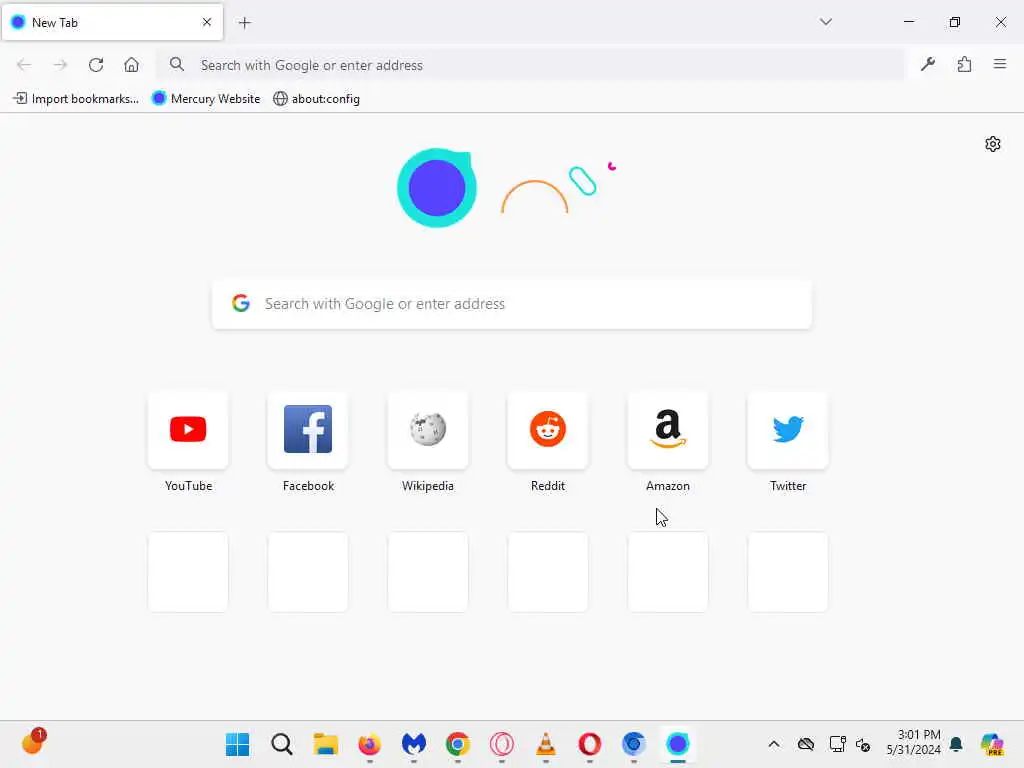Click Mercury browser taskbar icon
This screenshot has width=1024, height=768.
coord(678,744)
